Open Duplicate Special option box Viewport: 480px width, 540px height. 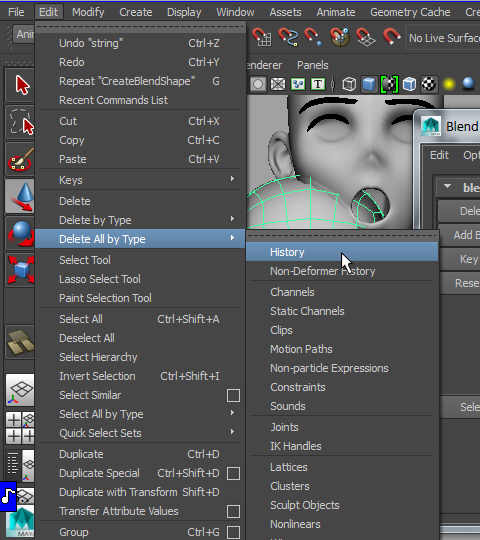point(233,473)
